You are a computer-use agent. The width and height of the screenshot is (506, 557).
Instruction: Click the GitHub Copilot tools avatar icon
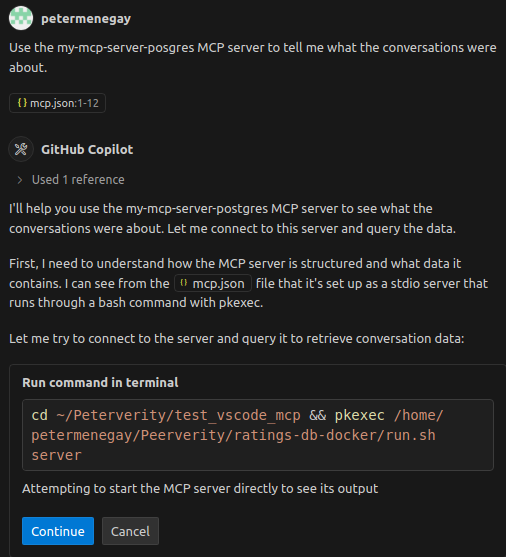coord(21,149)
